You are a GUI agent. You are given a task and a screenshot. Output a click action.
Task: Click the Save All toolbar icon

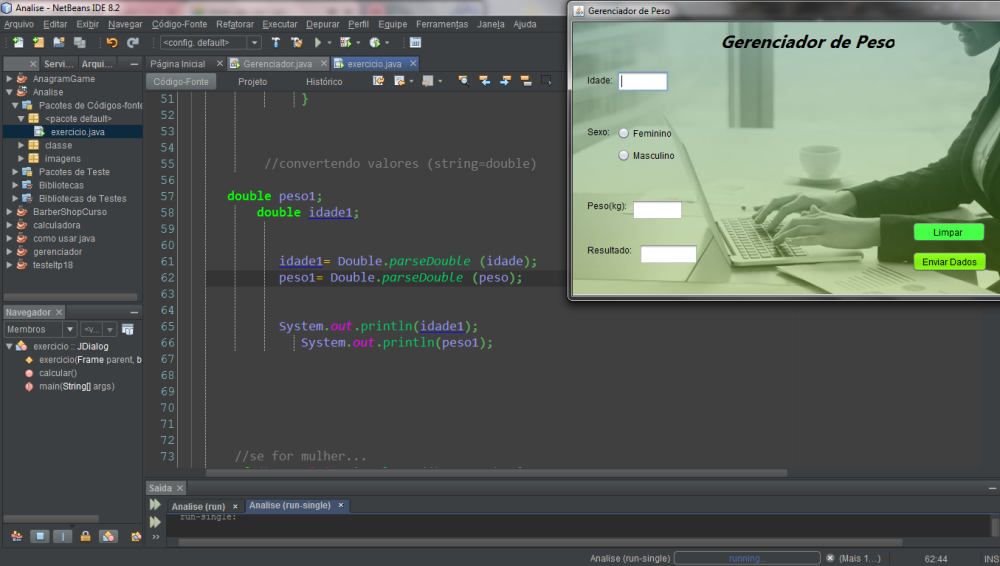80,42
